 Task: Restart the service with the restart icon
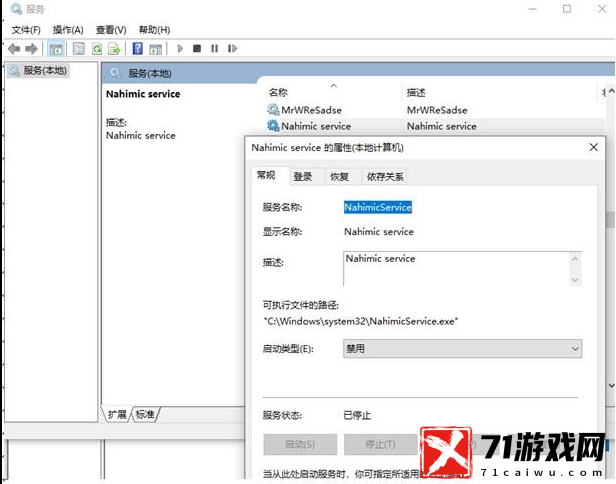232,48
